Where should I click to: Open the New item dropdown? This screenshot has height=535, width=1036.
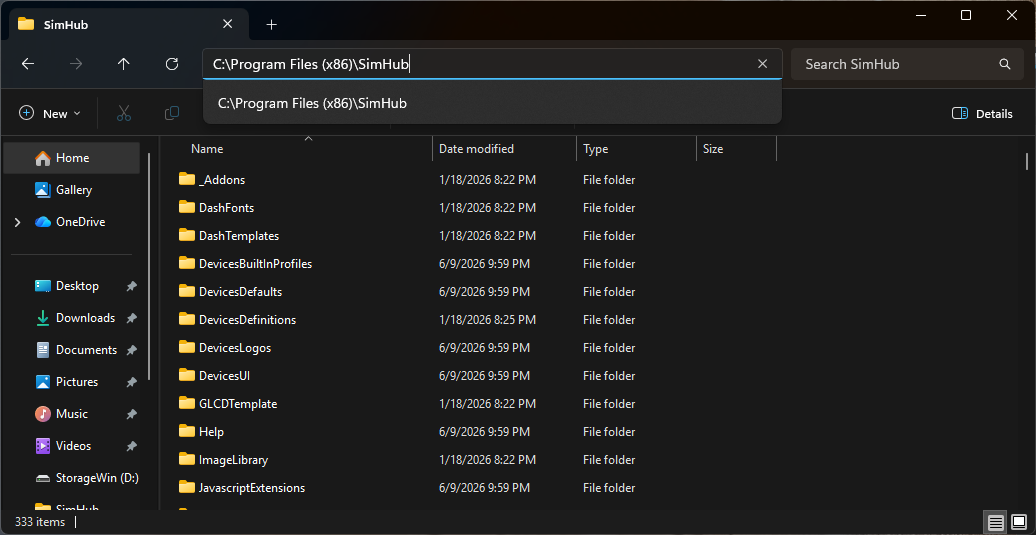(50, 114)
